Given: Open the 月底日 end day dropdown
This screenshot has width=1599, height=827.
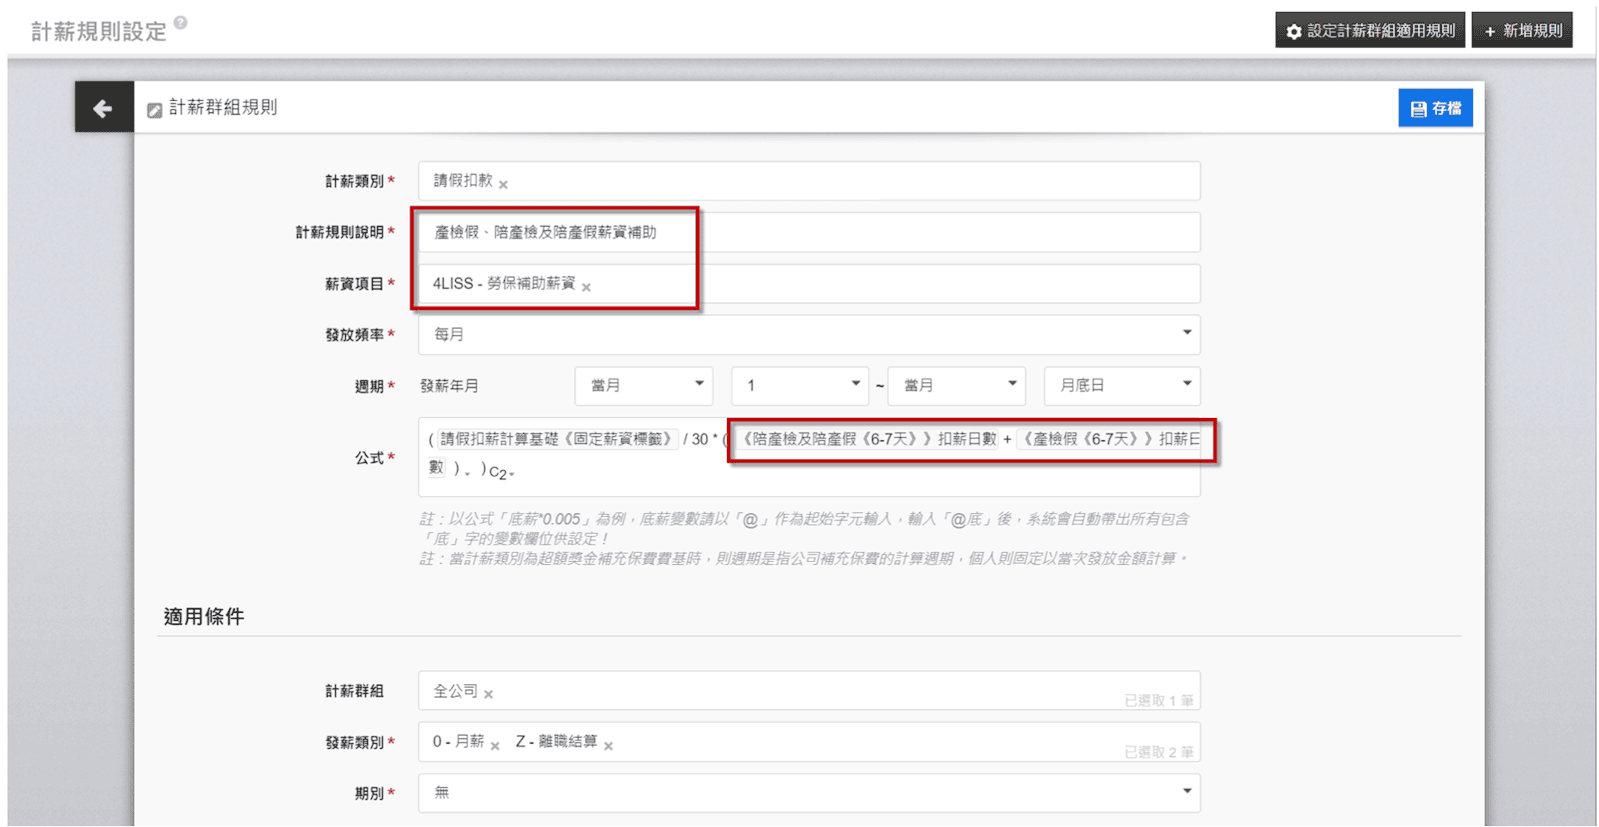Looking at the screenshot, I should point(1121,385).
